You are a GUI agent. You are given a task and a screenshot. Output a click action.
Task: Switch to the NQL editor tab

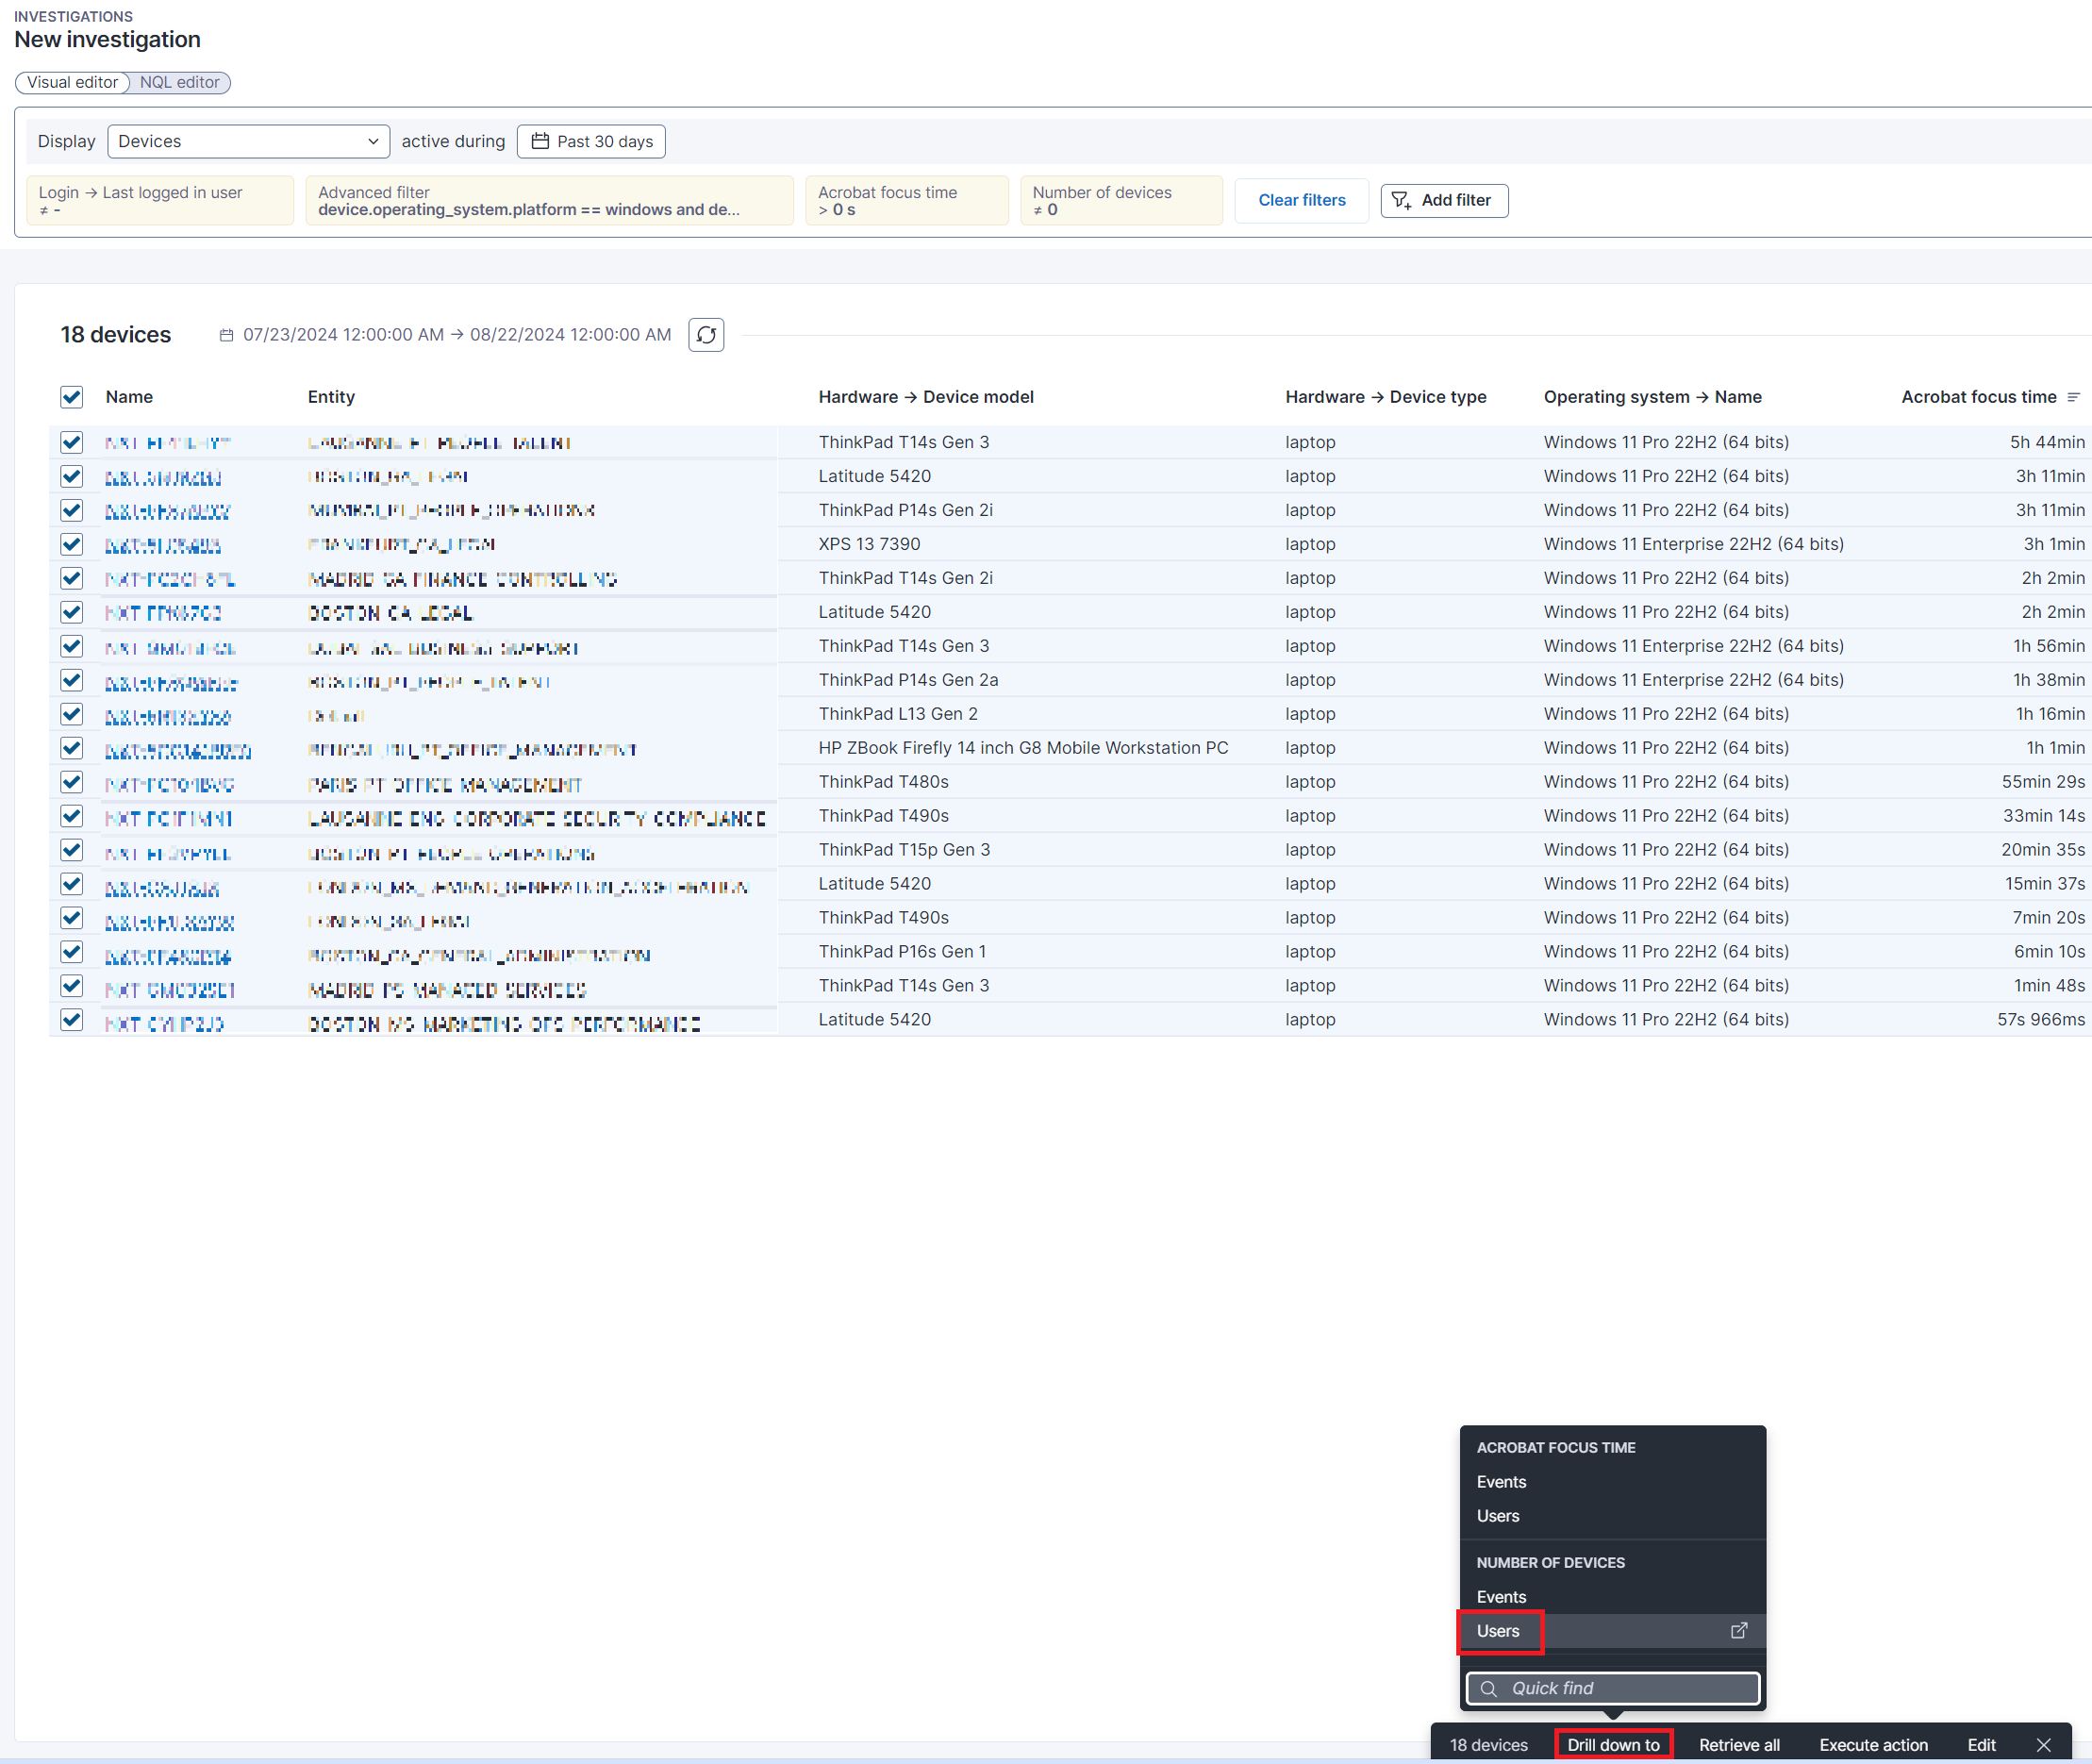[179, 82]
